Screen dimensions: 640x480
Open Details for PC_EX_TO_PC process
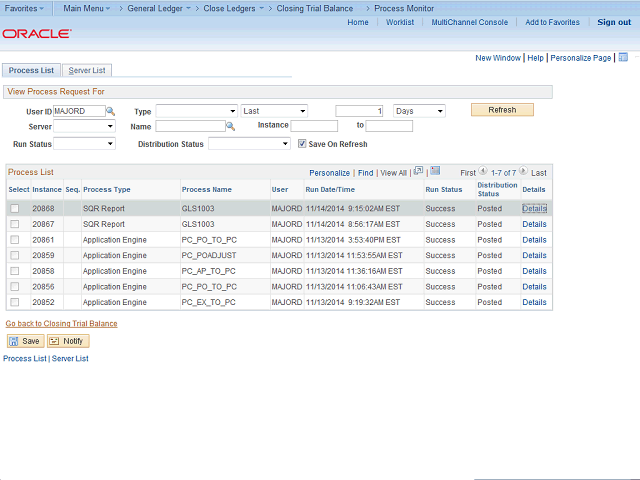click(x=534, y=302)
